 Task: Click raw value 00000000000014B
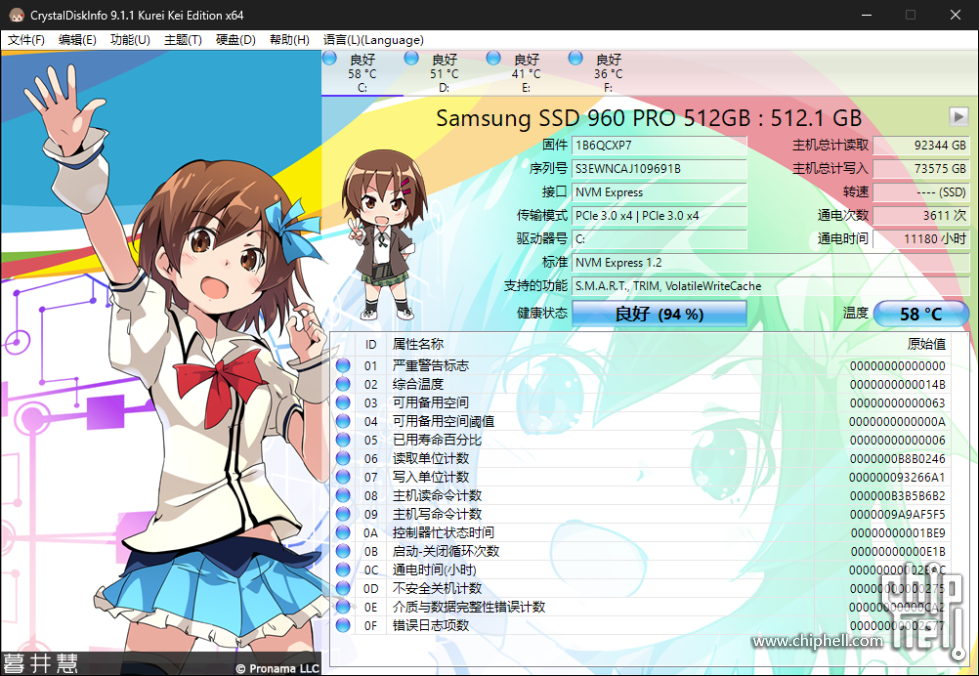pyautogui.click(x=898, y=385)
